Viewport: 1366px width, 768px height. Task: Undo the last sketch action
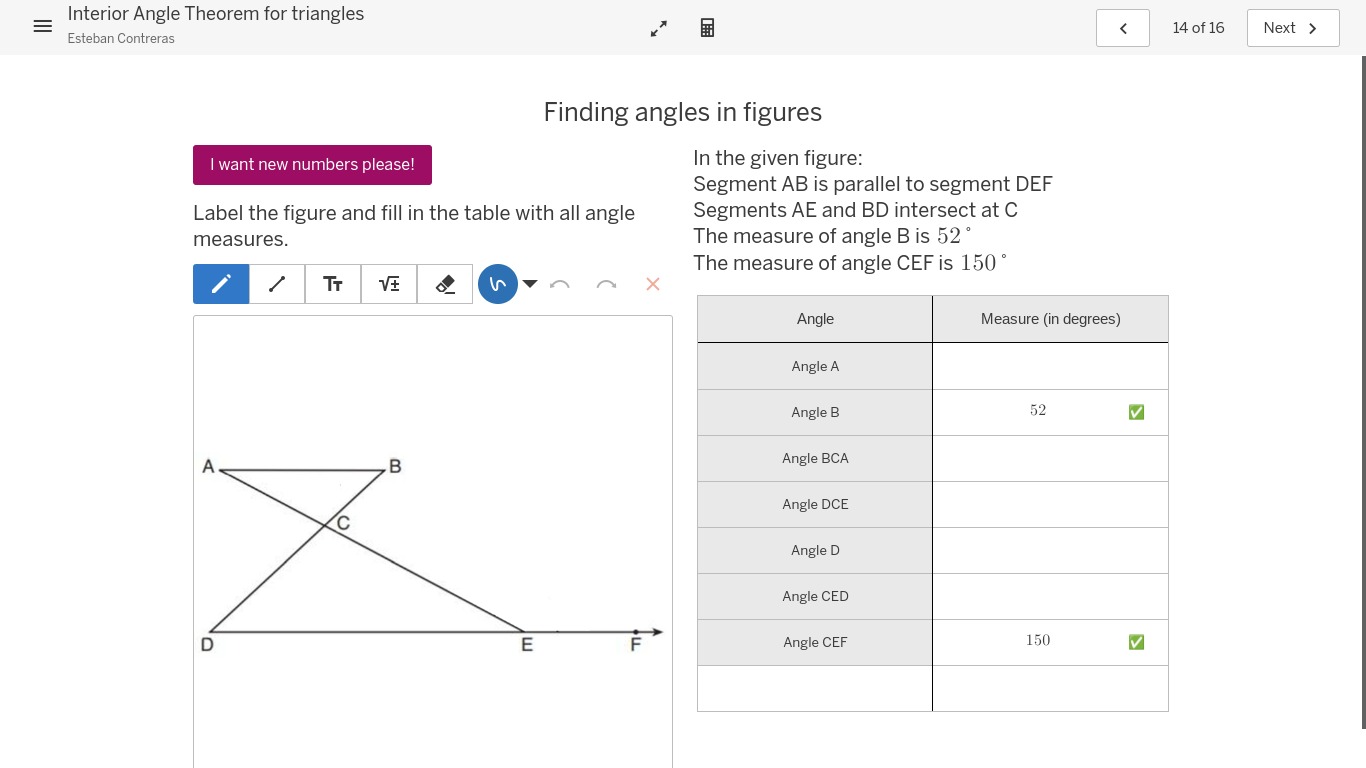coord(560,284)
